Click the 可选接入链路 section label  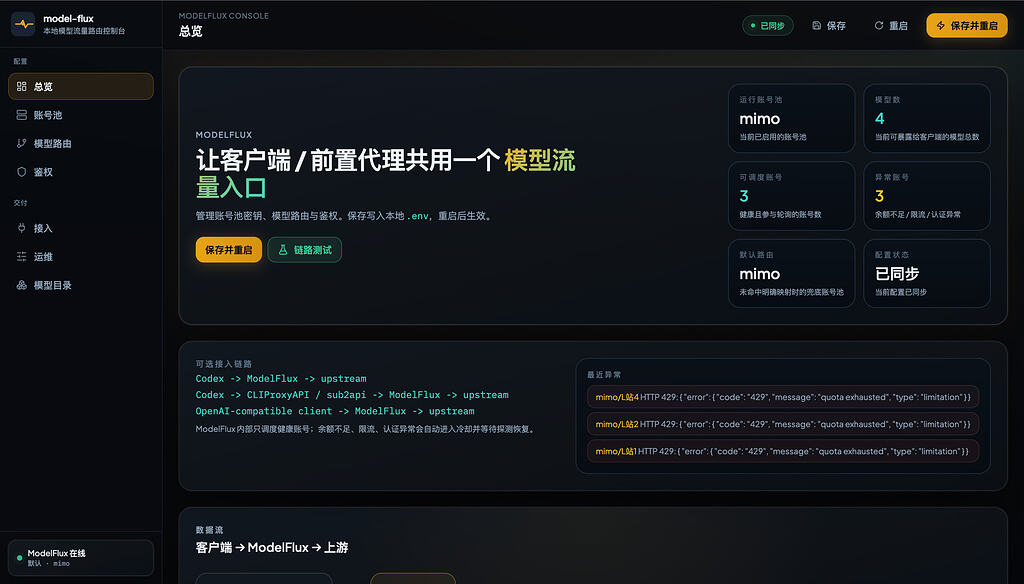(x=223, y=364)
